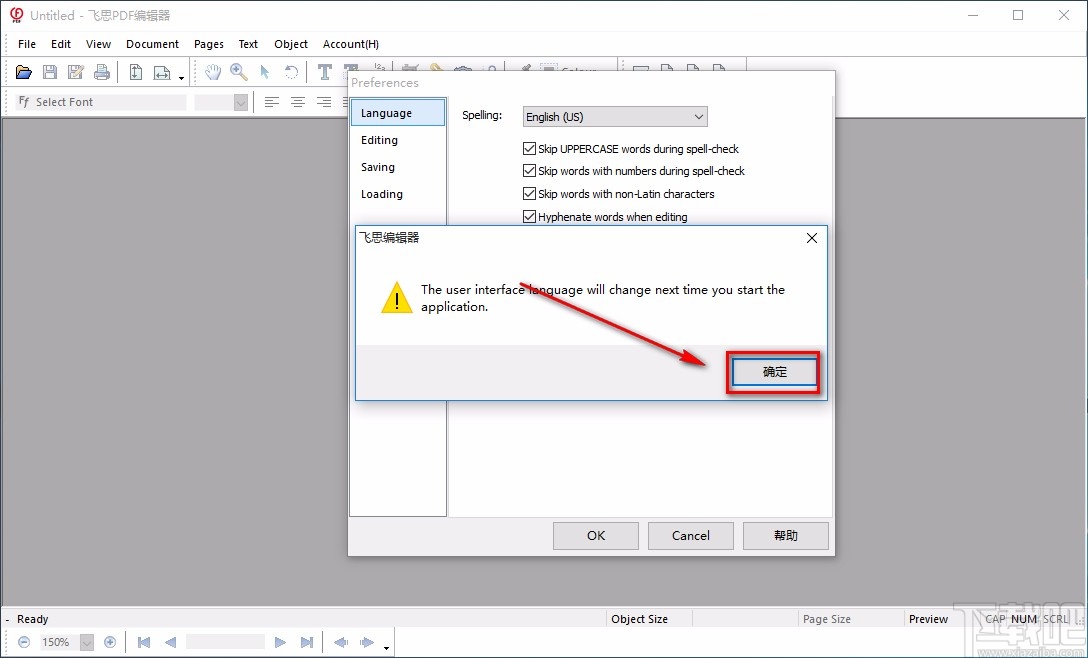
Task: Uncheck Skip UPPERCASE words during spell-check
Action: coord(530,149)
